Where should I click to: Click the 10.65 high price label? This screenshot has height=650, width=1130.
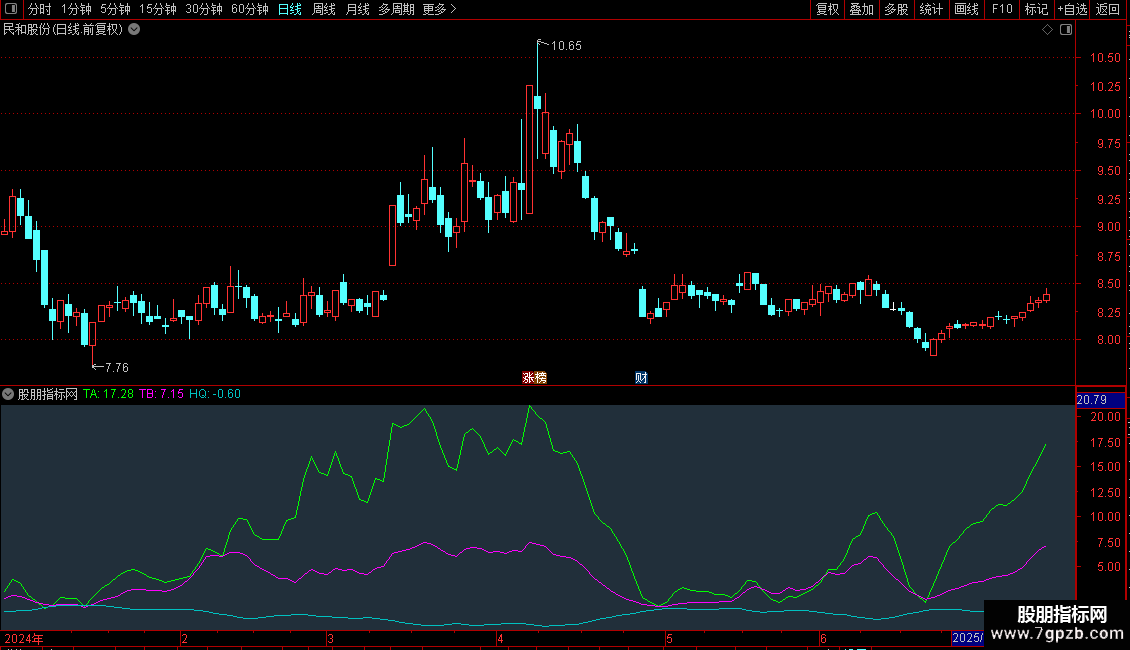[x=566, y=45]
